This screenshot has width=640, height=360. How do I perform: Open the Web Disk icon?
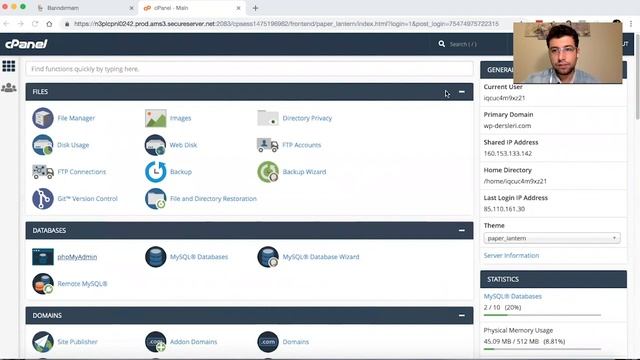(x=156, y=145)
